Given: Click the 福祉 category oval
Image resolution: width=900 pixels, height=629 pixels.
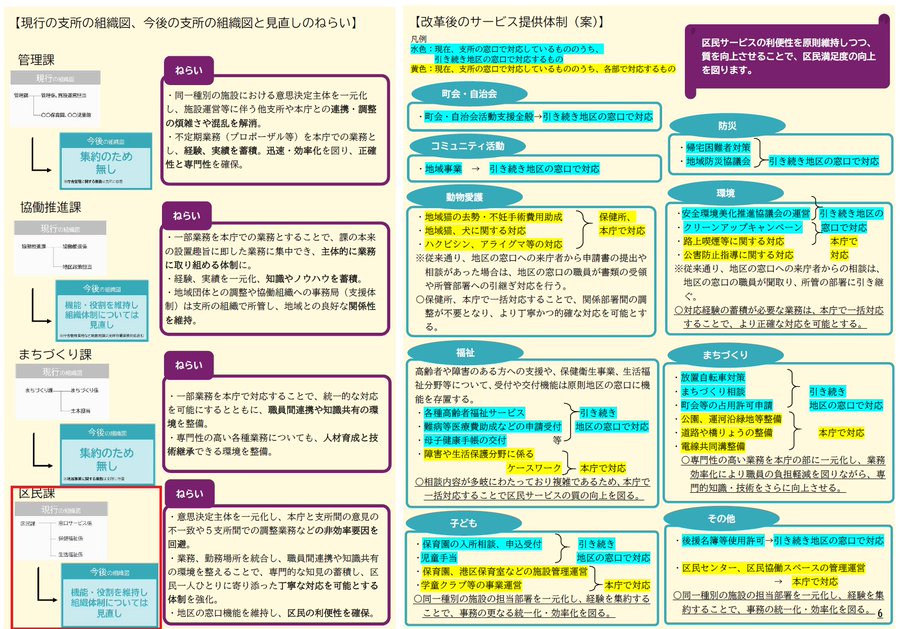Looking at the screenshot, I should (465, 352).
